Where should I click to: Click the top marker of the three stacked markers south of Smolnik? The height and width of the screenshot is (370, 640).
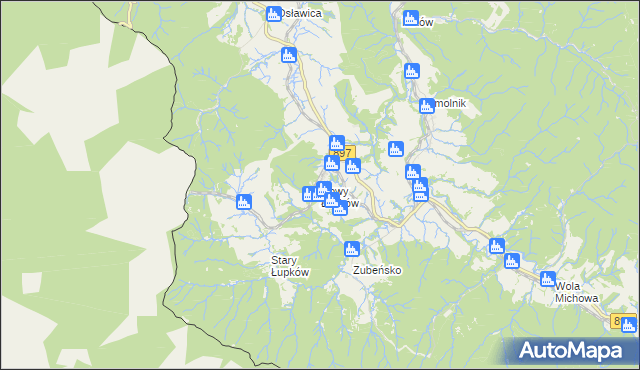click(x=413, y=172)
